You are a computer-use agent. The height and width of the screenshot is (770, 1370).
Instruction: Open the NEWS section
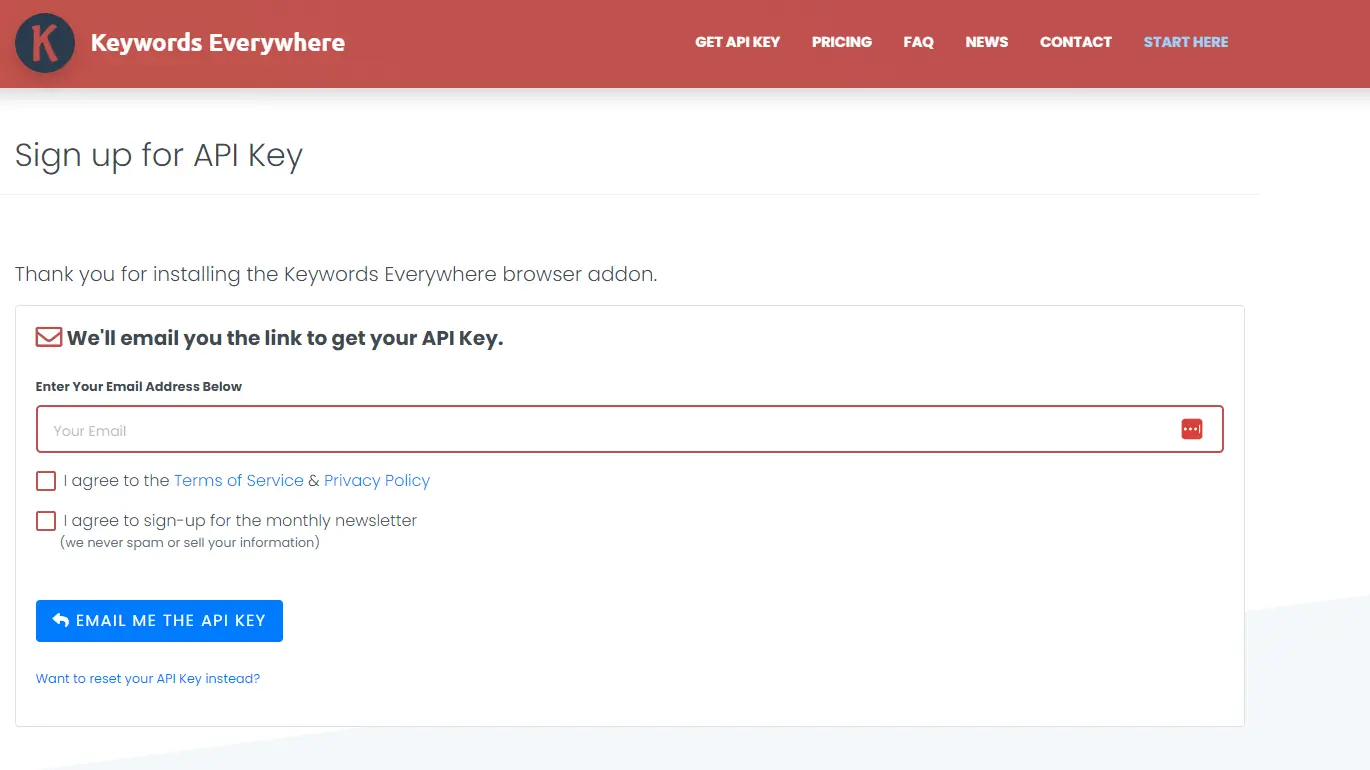click(x=987, y=42)
